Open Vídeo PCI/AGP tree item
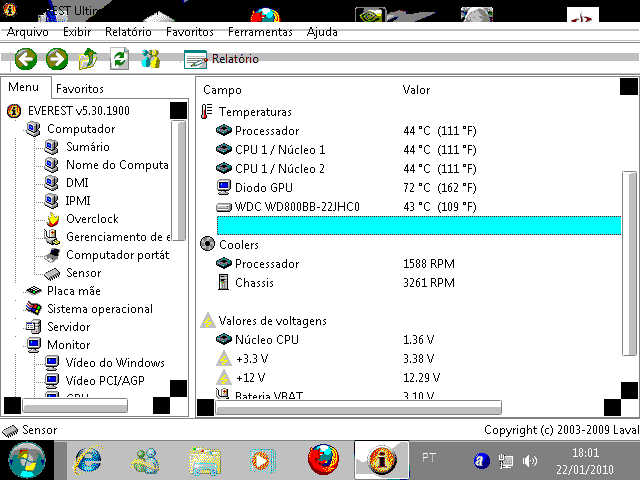 pos(105,380)
